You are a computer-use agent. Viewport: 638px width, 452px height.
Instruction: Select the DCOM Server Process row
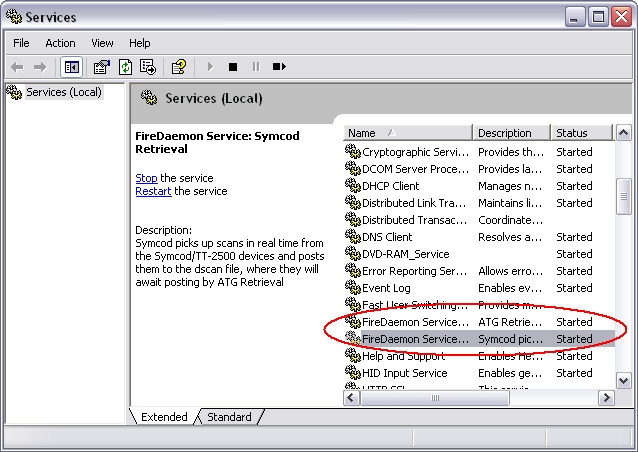(479, 169)
